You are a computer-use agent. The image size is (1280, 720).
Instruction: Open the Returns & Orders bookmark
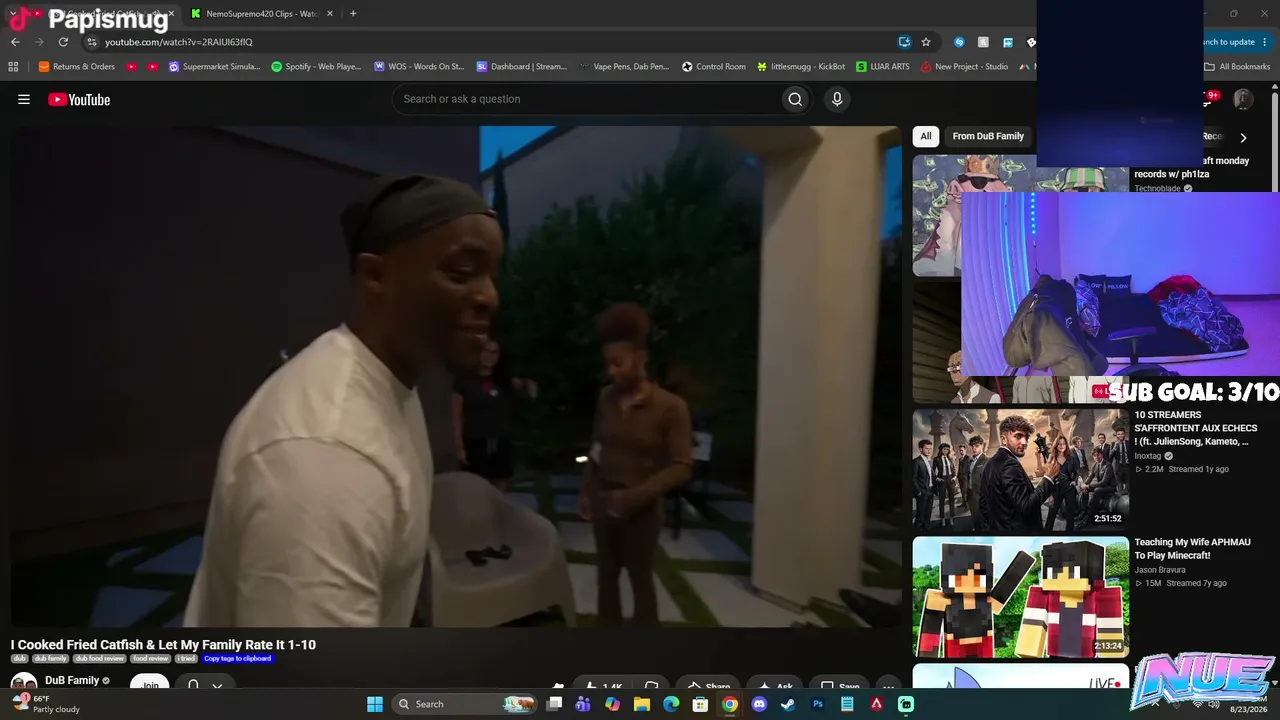pos(77,67)
